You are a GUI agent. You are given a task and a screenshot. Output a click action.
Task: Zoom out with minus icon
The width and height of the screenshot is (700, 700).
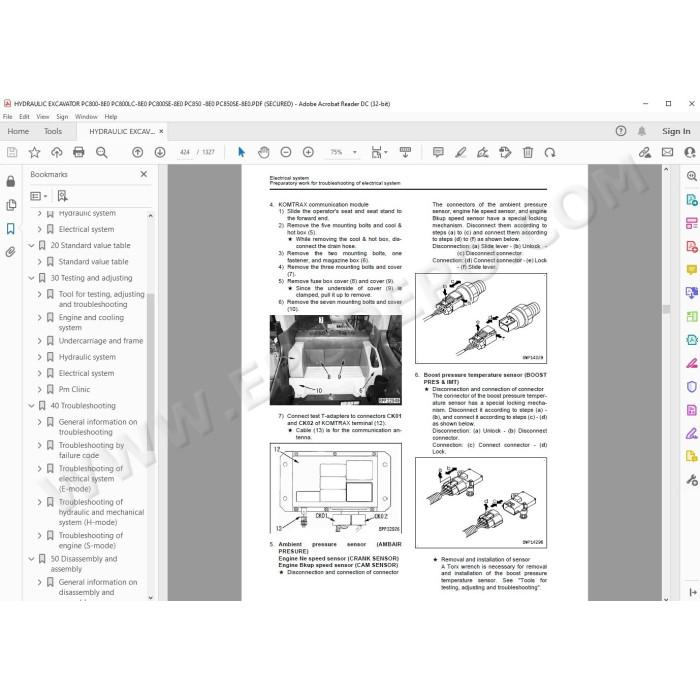pyautogui.click(x=286, y=152)
